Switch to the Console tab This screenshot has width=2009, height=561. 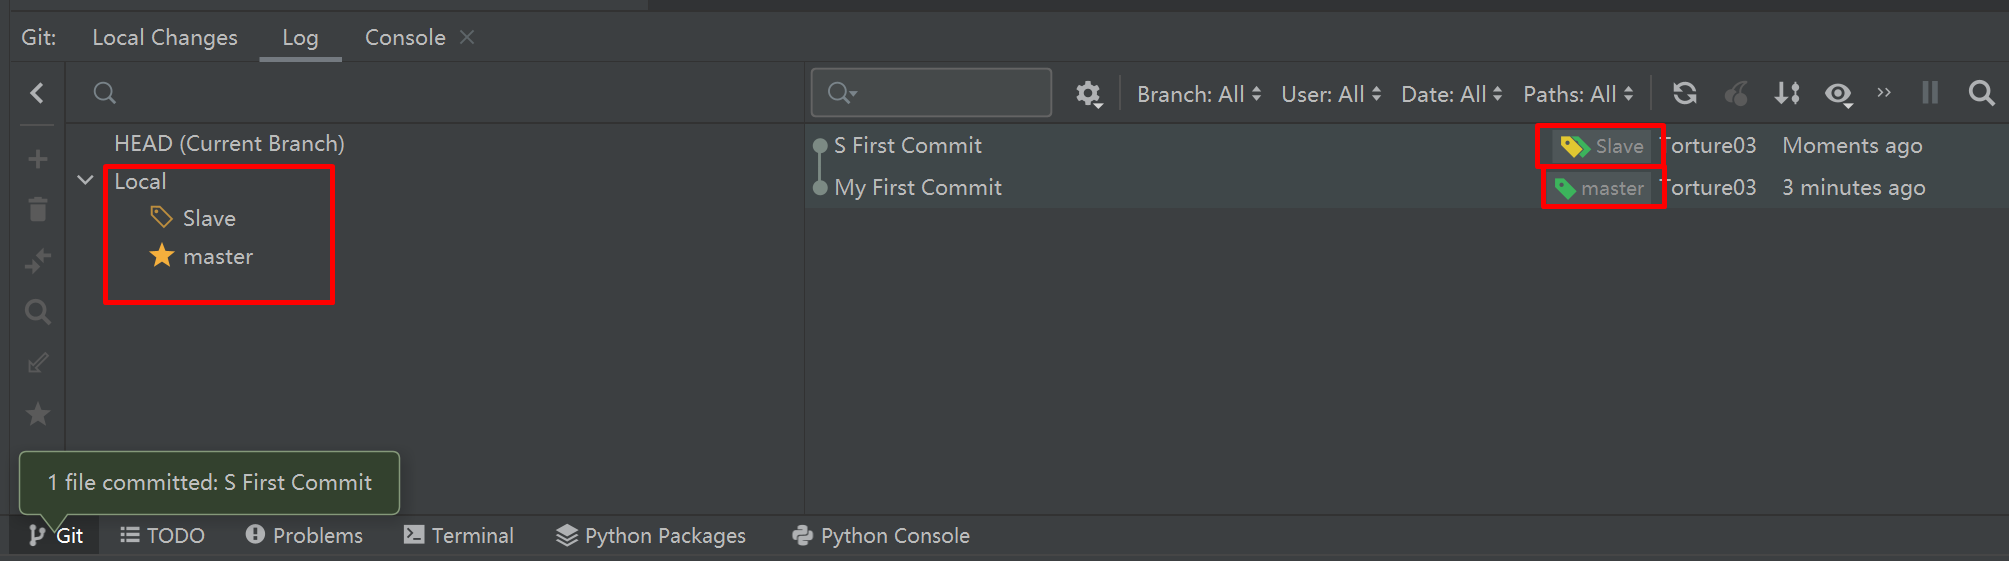(405, 38)
